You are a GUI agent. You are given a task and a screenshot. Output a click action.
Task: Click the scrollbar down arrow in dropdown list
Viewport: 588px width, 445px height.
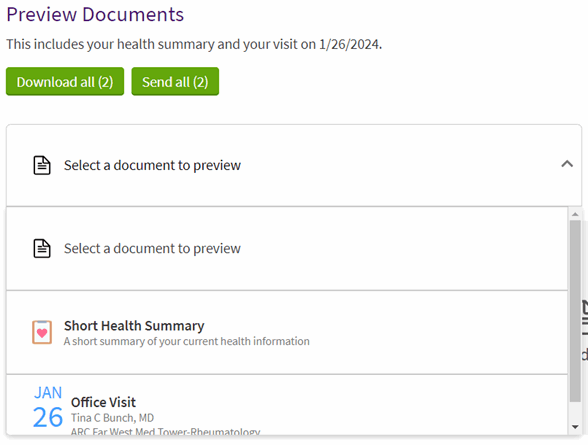[x=575, y=427]
